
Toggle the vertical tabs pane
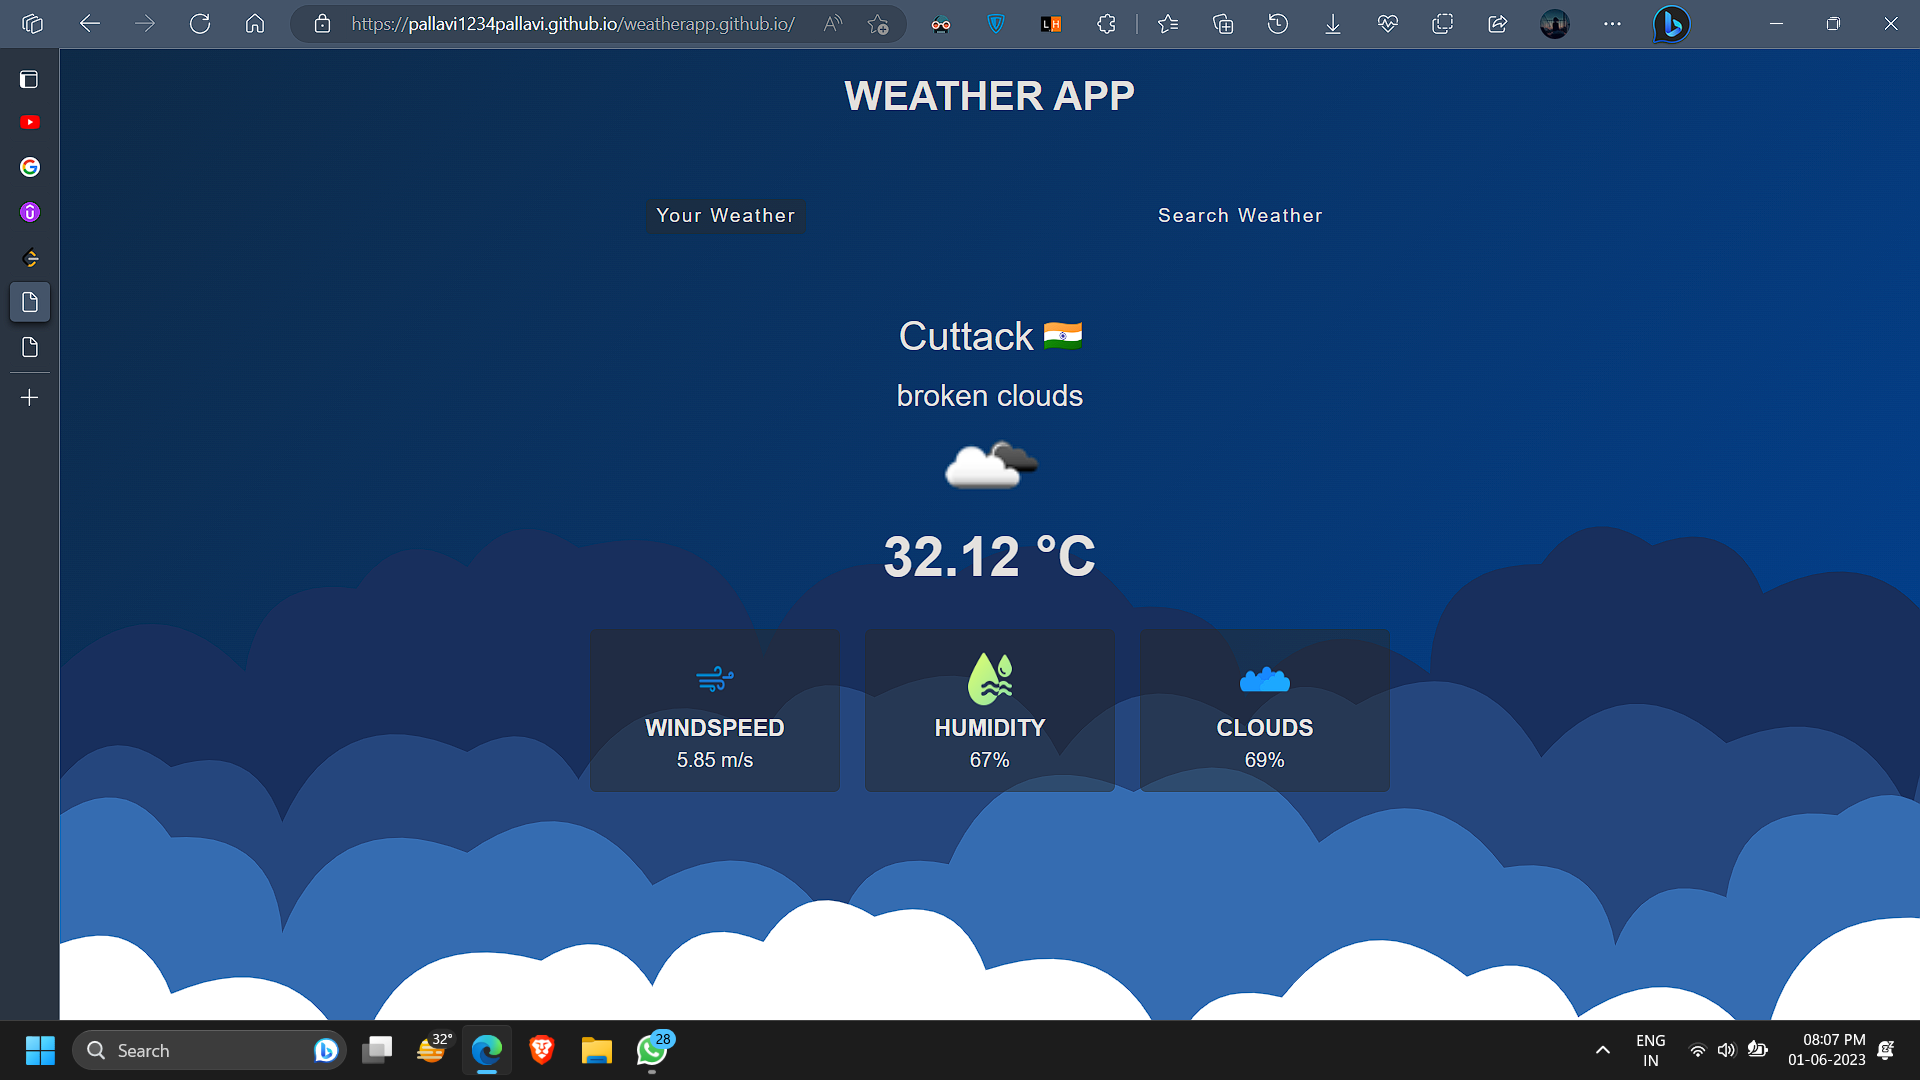tap(30, 79)
